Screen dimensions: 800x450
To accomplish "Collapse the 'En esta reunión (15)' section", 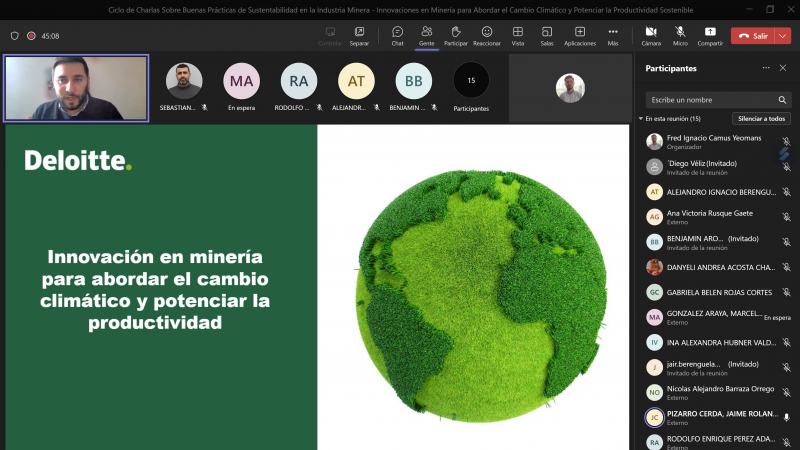I will (x=641, y=119).
